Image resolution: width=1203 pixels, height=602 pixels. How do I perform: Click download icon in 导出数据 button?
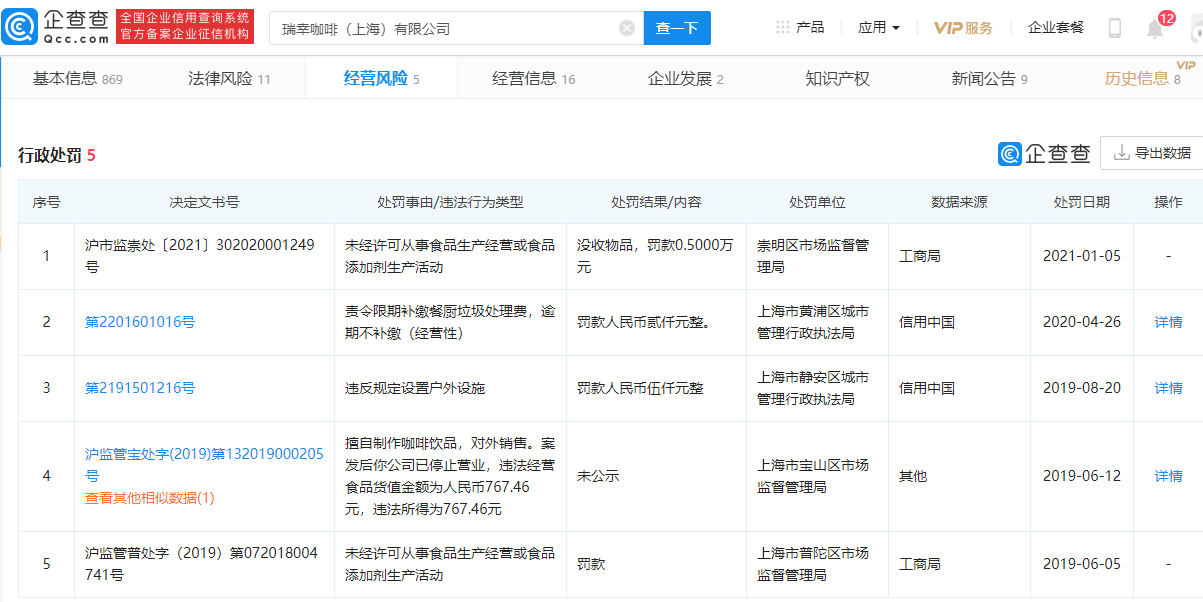click(x=1121, y=153)
